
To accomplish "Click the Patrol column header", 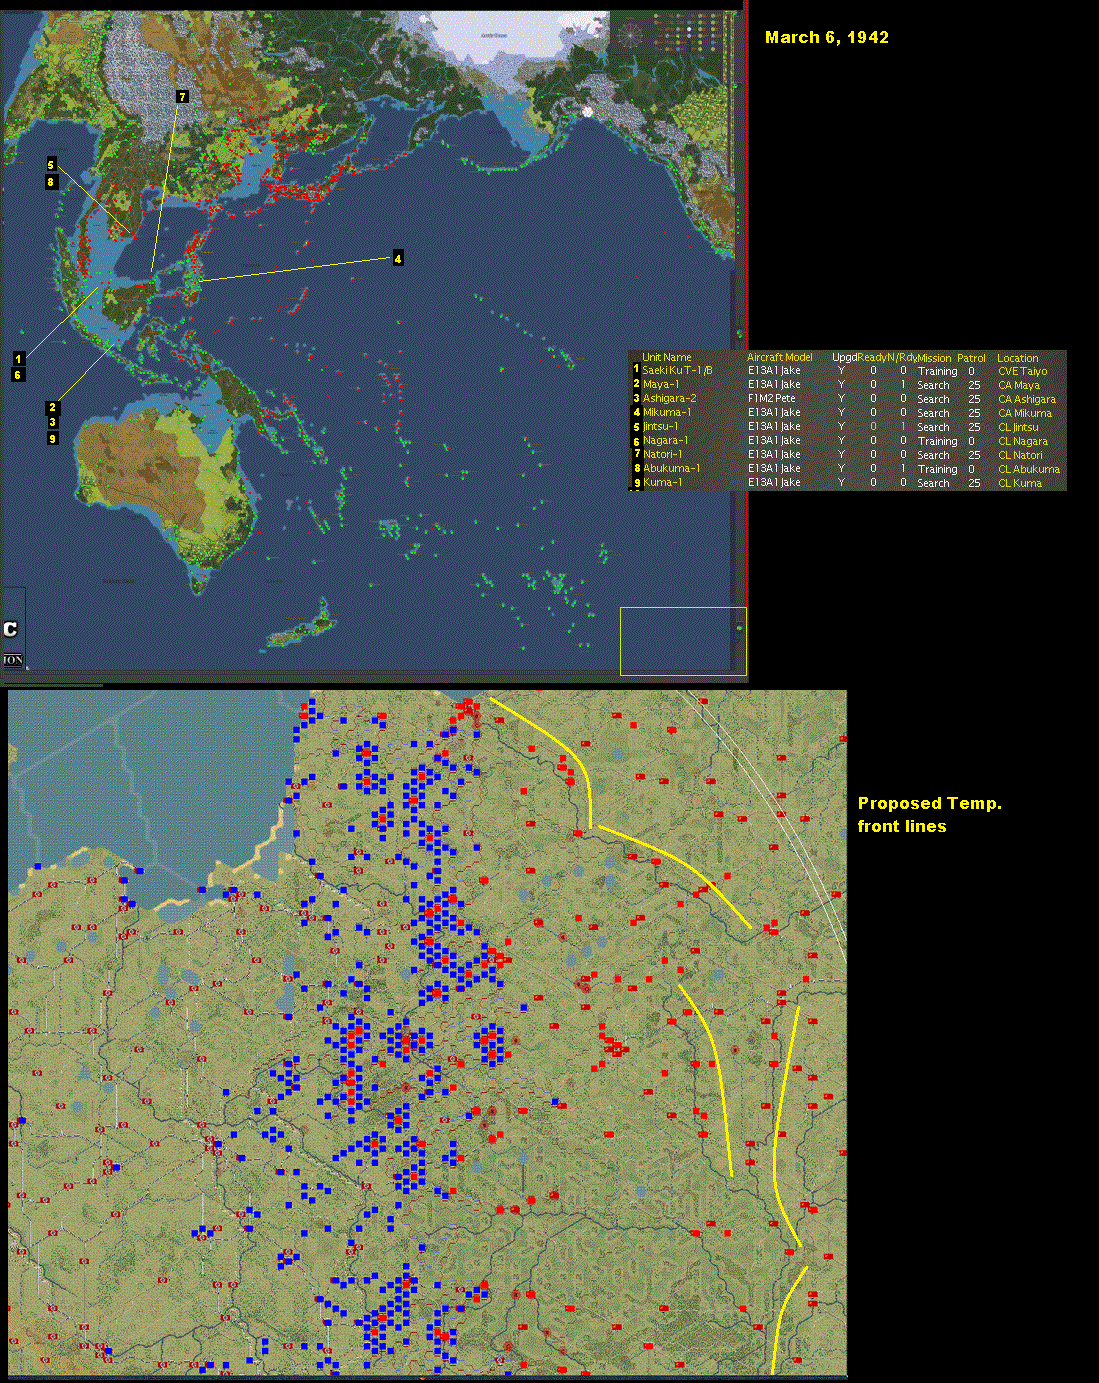I will point(971,358).
